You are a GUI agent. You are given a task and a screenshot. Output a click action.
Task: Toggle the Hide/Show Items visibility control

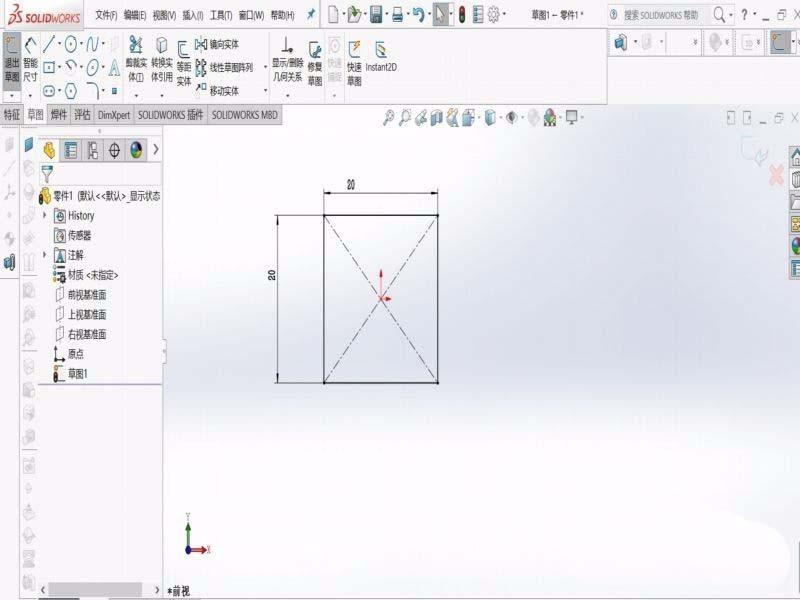511,117
